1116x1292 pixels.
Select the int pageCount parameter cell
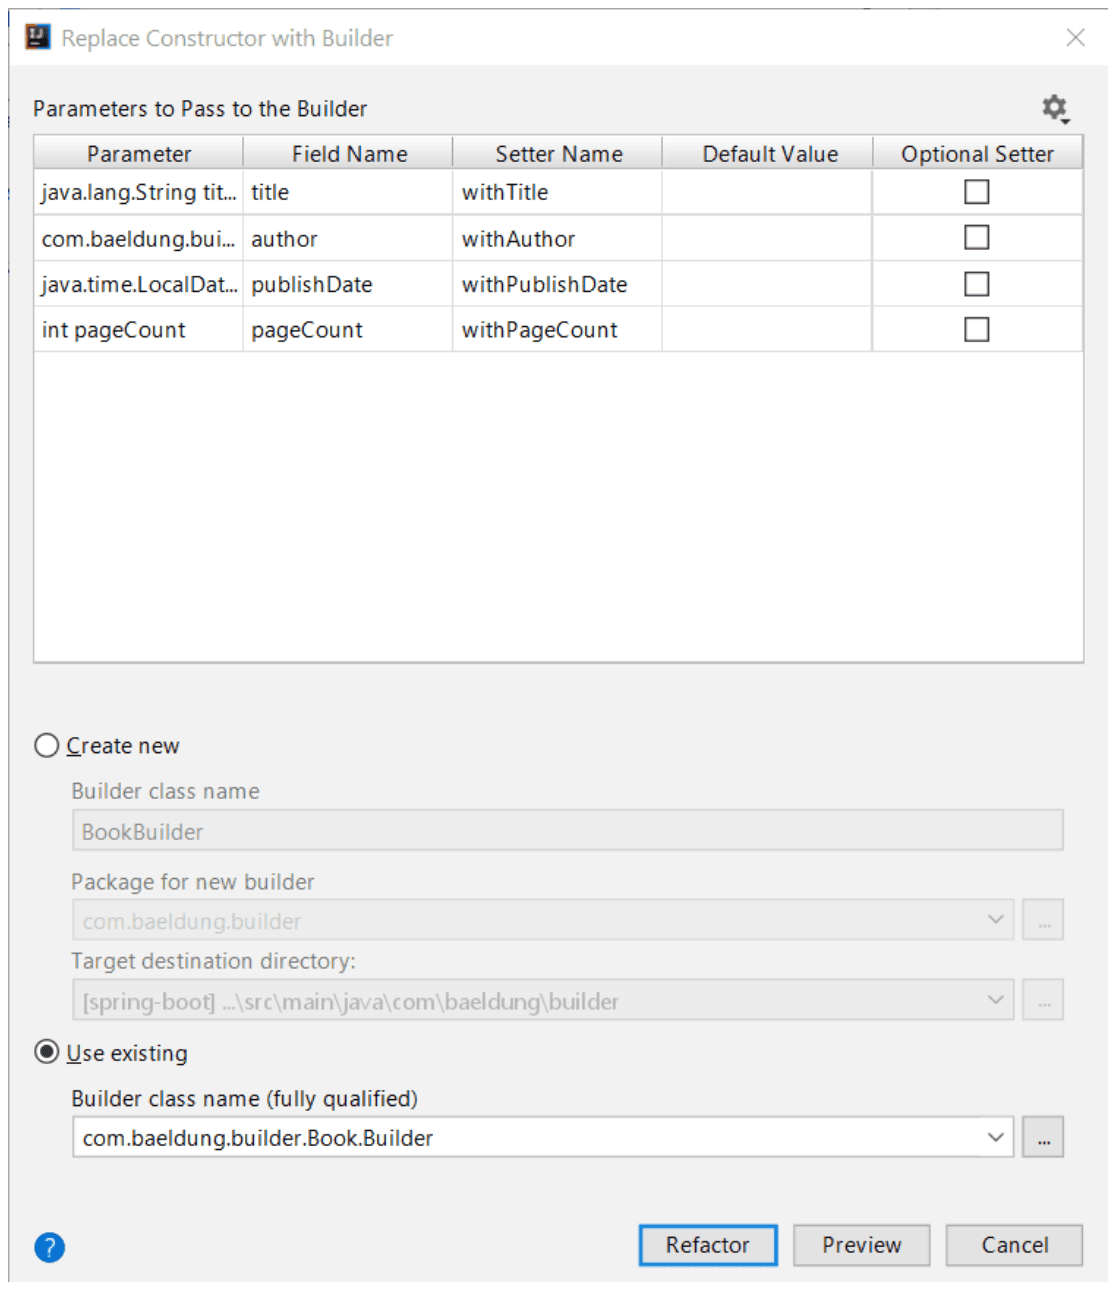click(139, 329)
